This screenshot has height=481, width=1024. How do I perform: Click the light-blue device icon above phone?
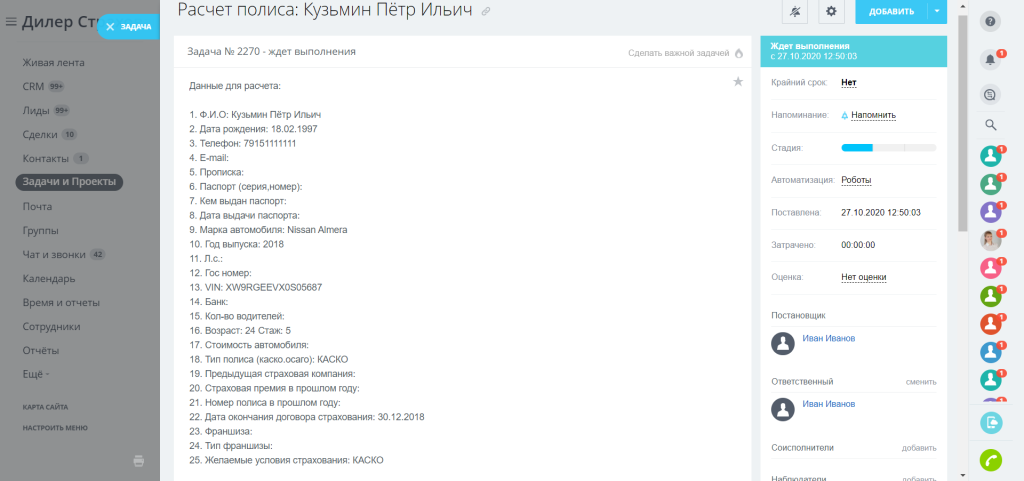(991, 422)
